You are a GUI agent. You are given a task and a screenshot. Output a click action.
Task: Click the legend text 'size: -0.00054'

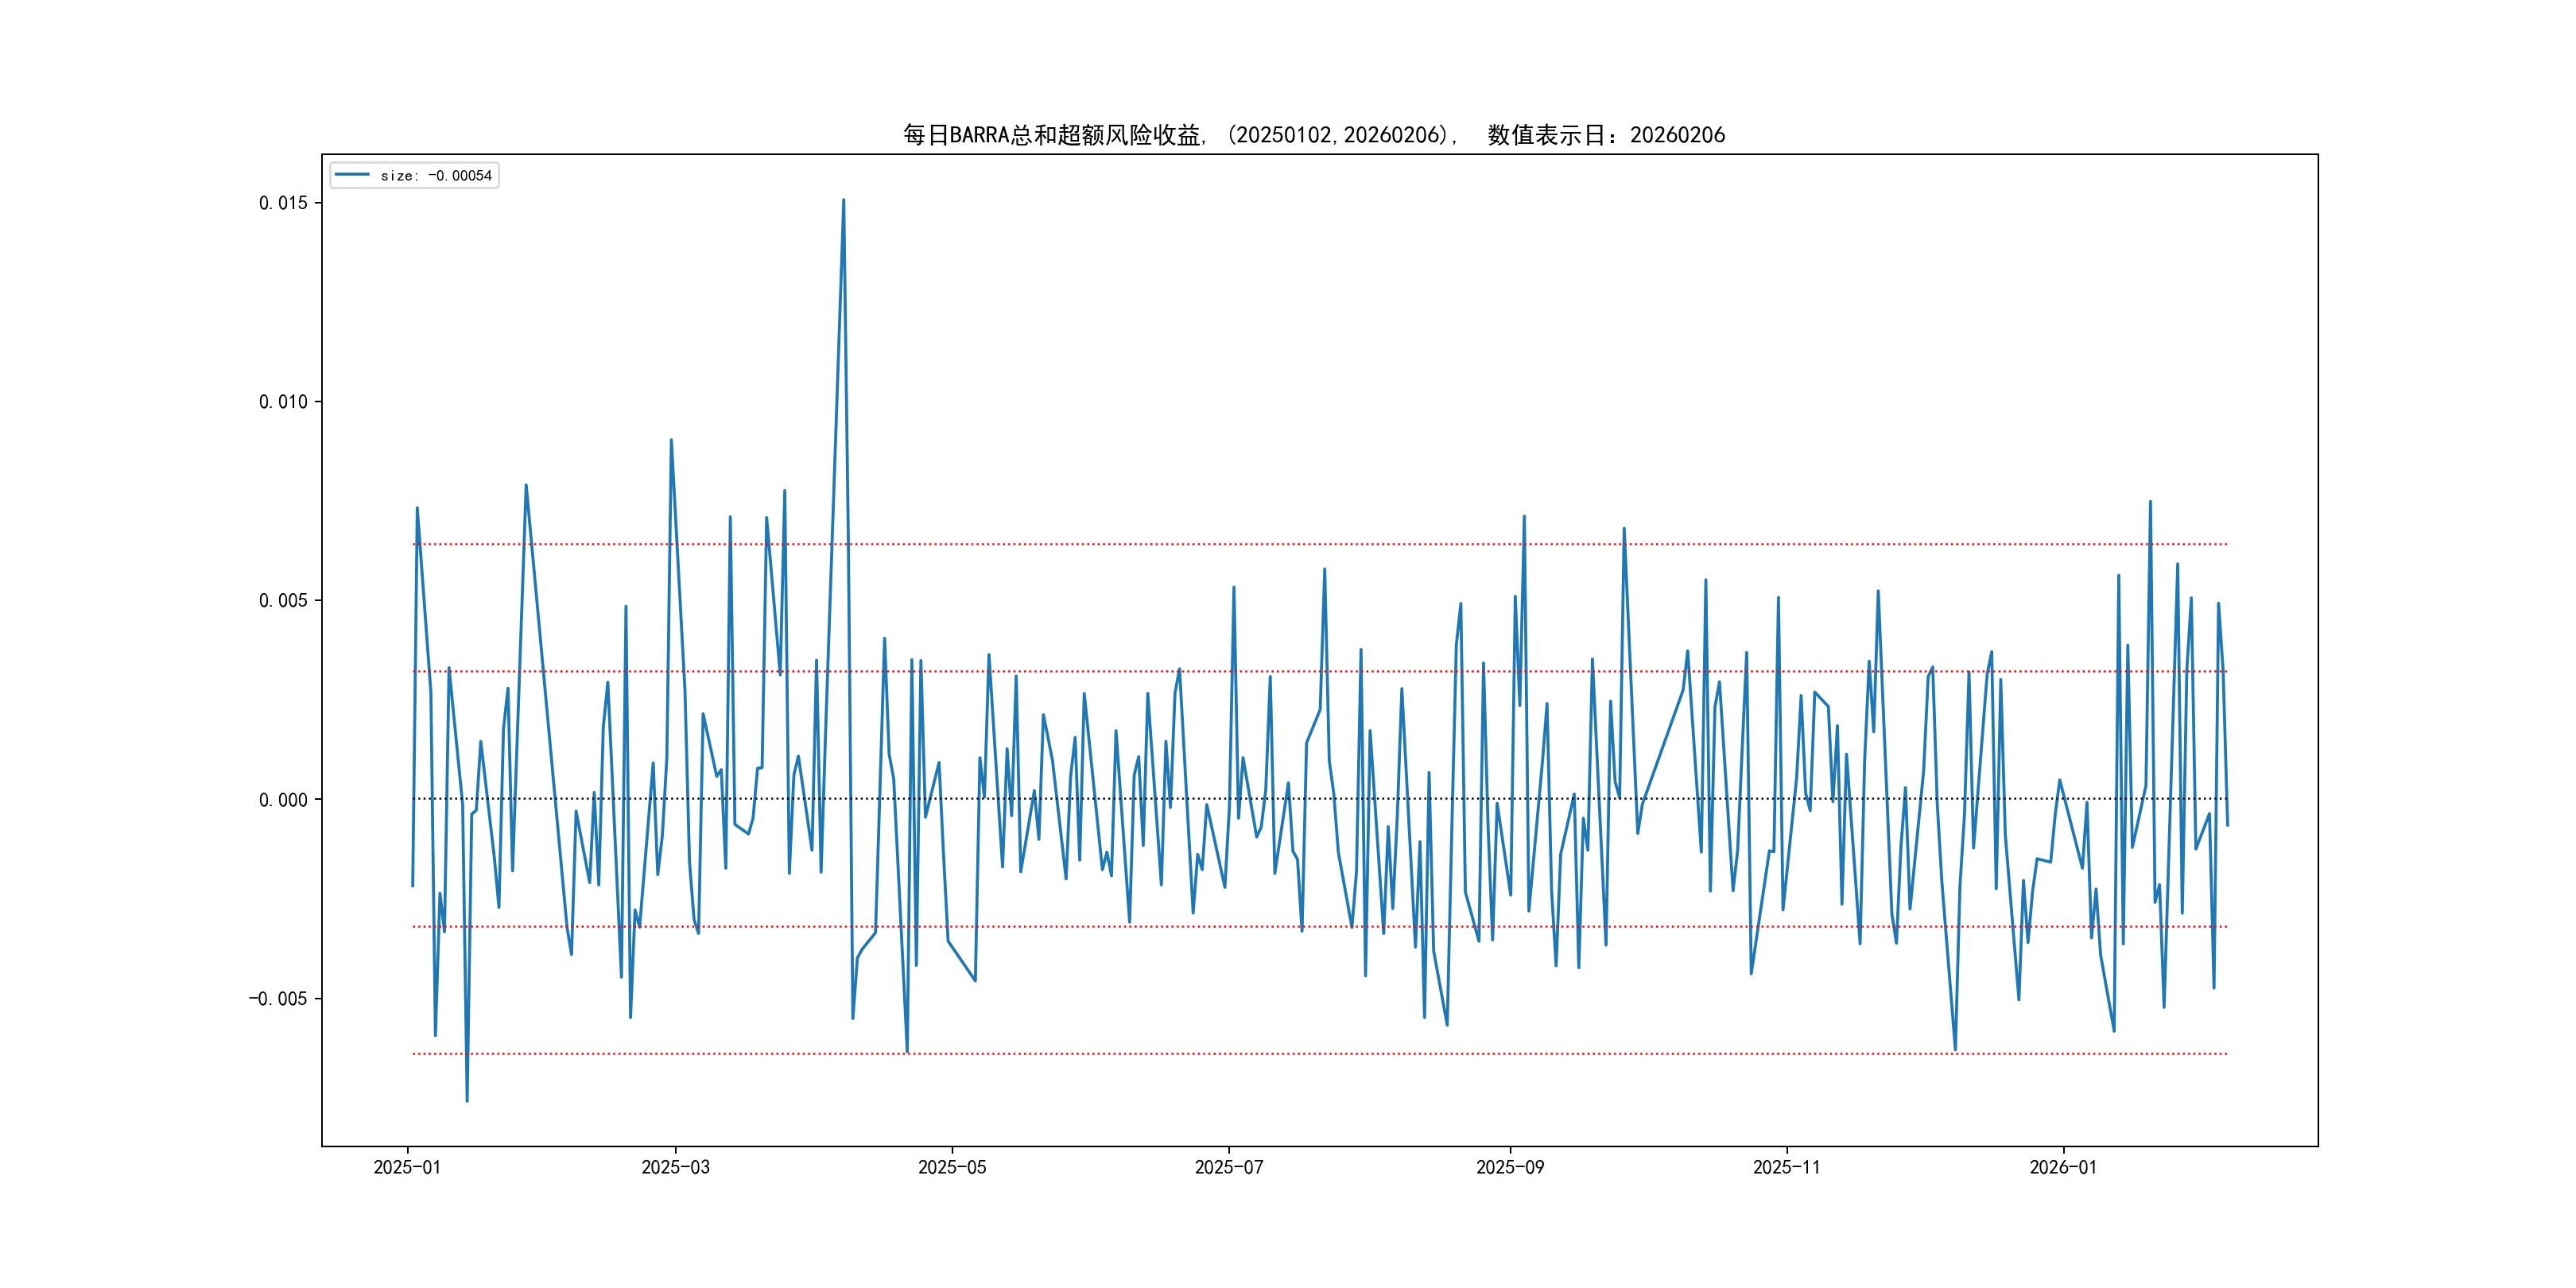point(436,176)
